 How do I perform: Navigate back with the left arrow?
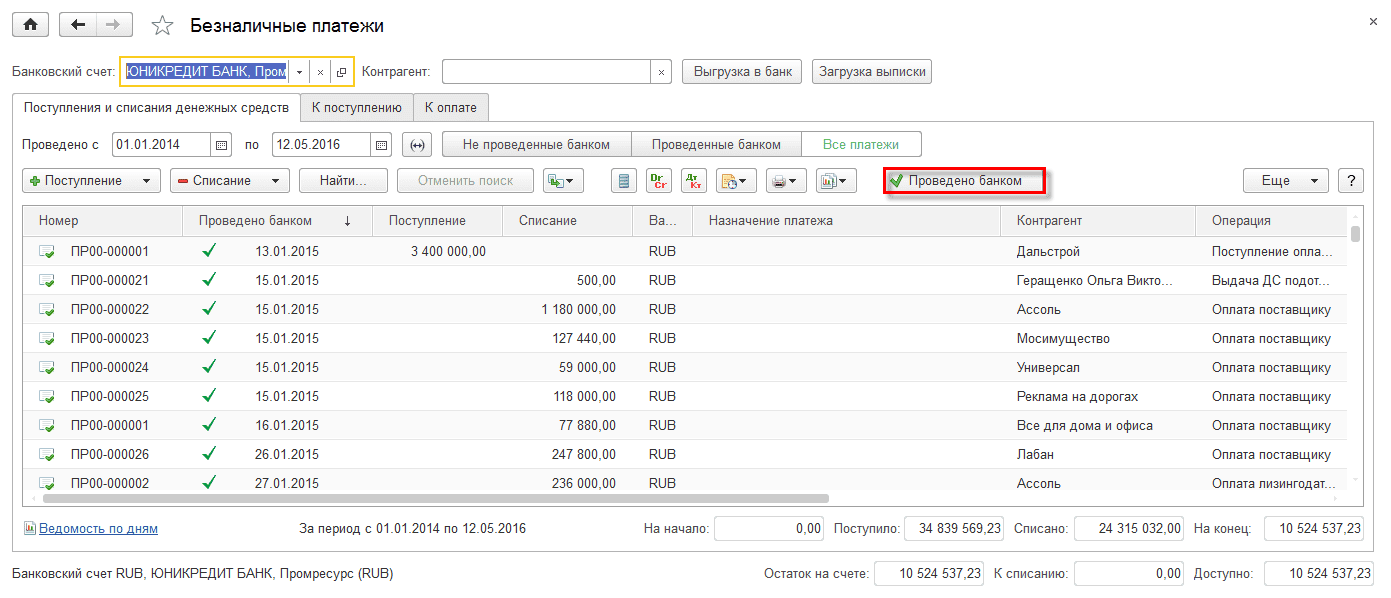coord(78,25)
